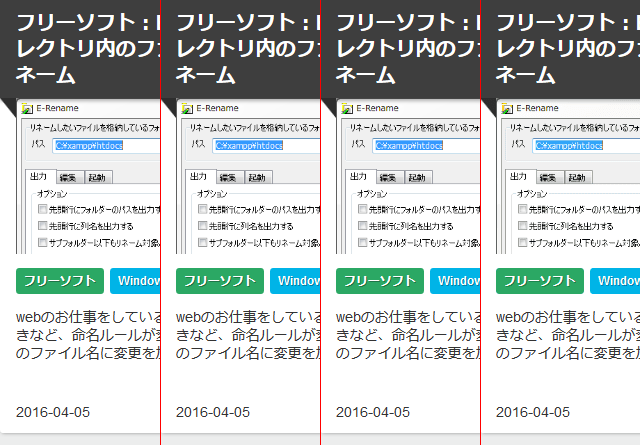
Task: Select the 起動 tab in second card
Action: coord(258,177)
